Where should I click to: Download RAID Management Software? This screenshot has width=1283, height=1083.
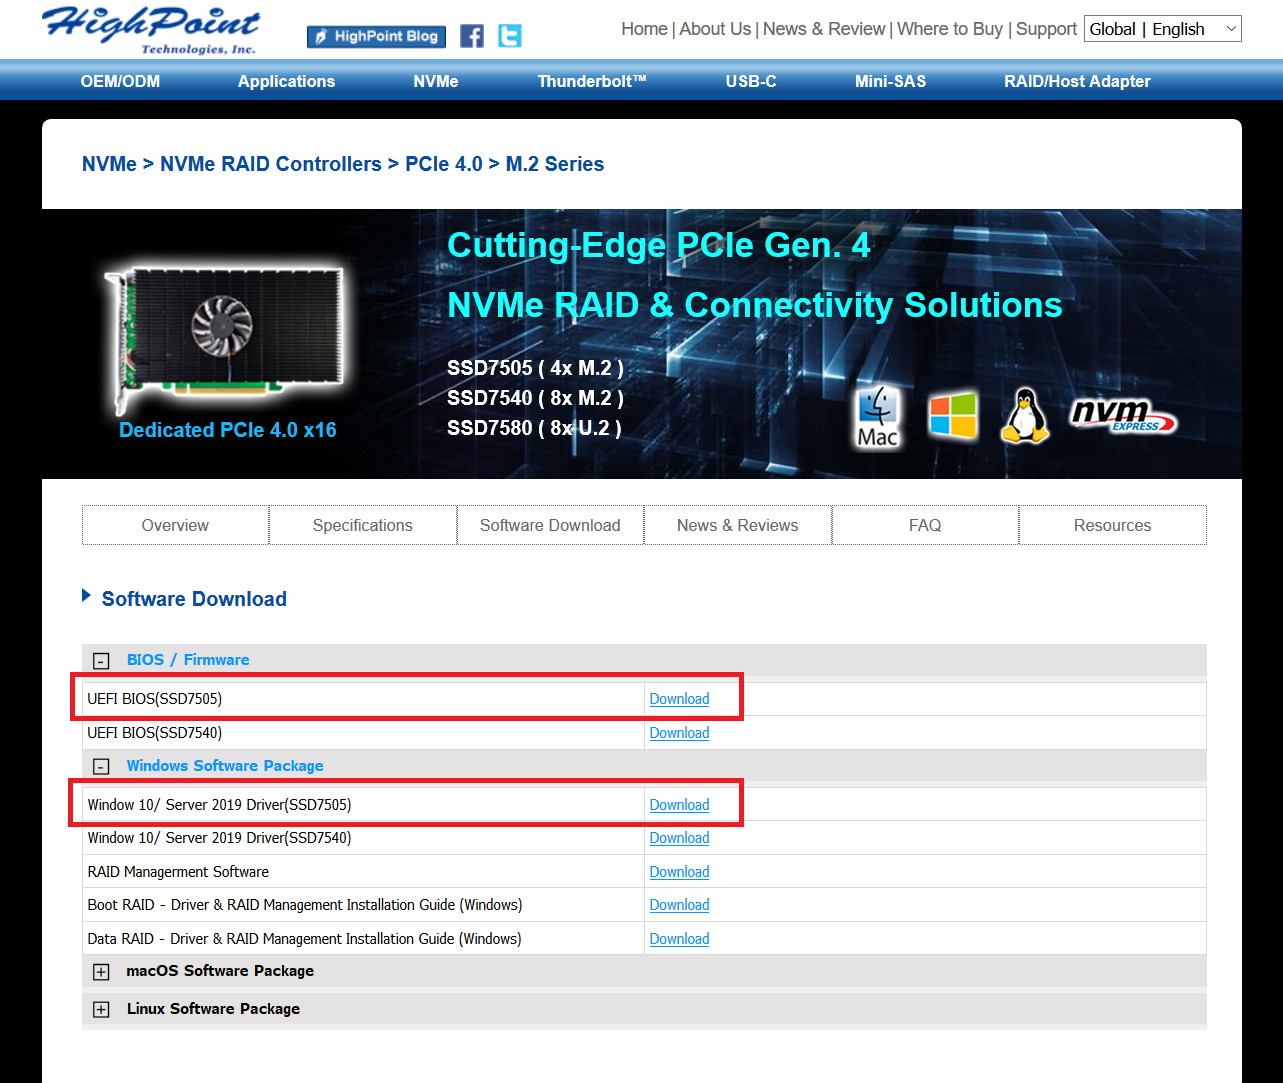click(x=679, y=872)
